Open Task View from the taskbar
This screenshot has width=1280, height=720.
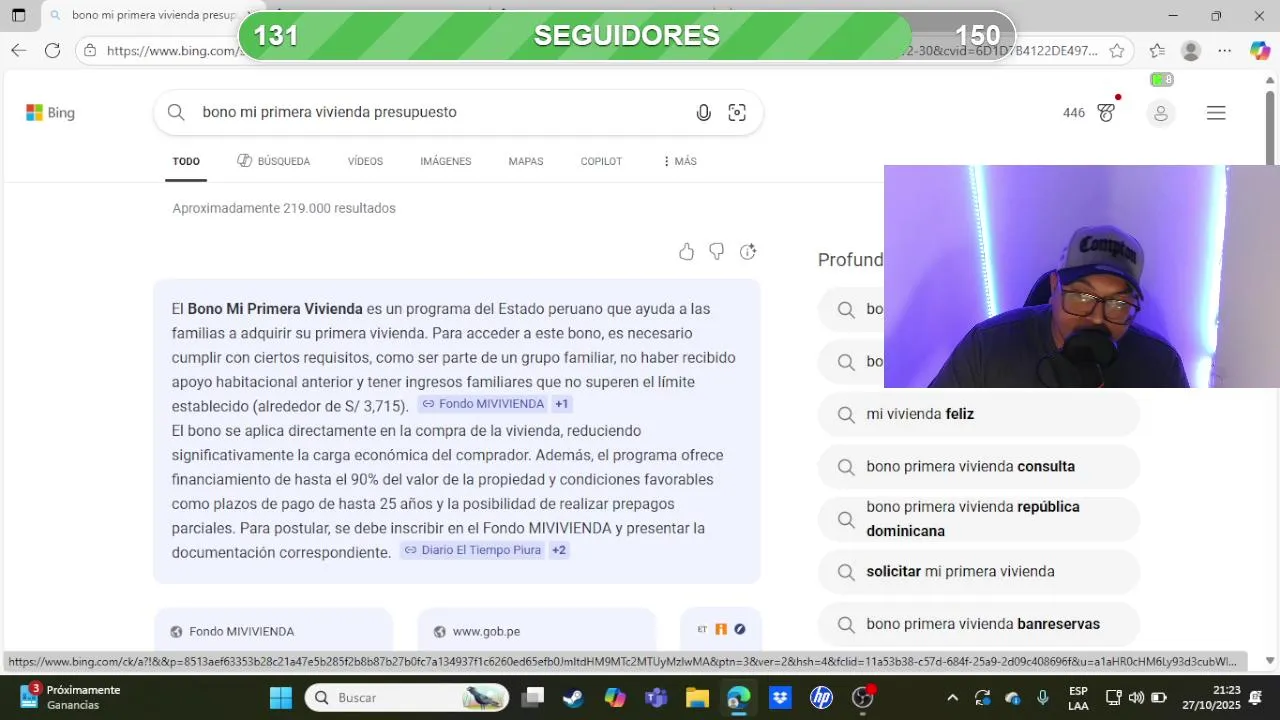(533, 697)
